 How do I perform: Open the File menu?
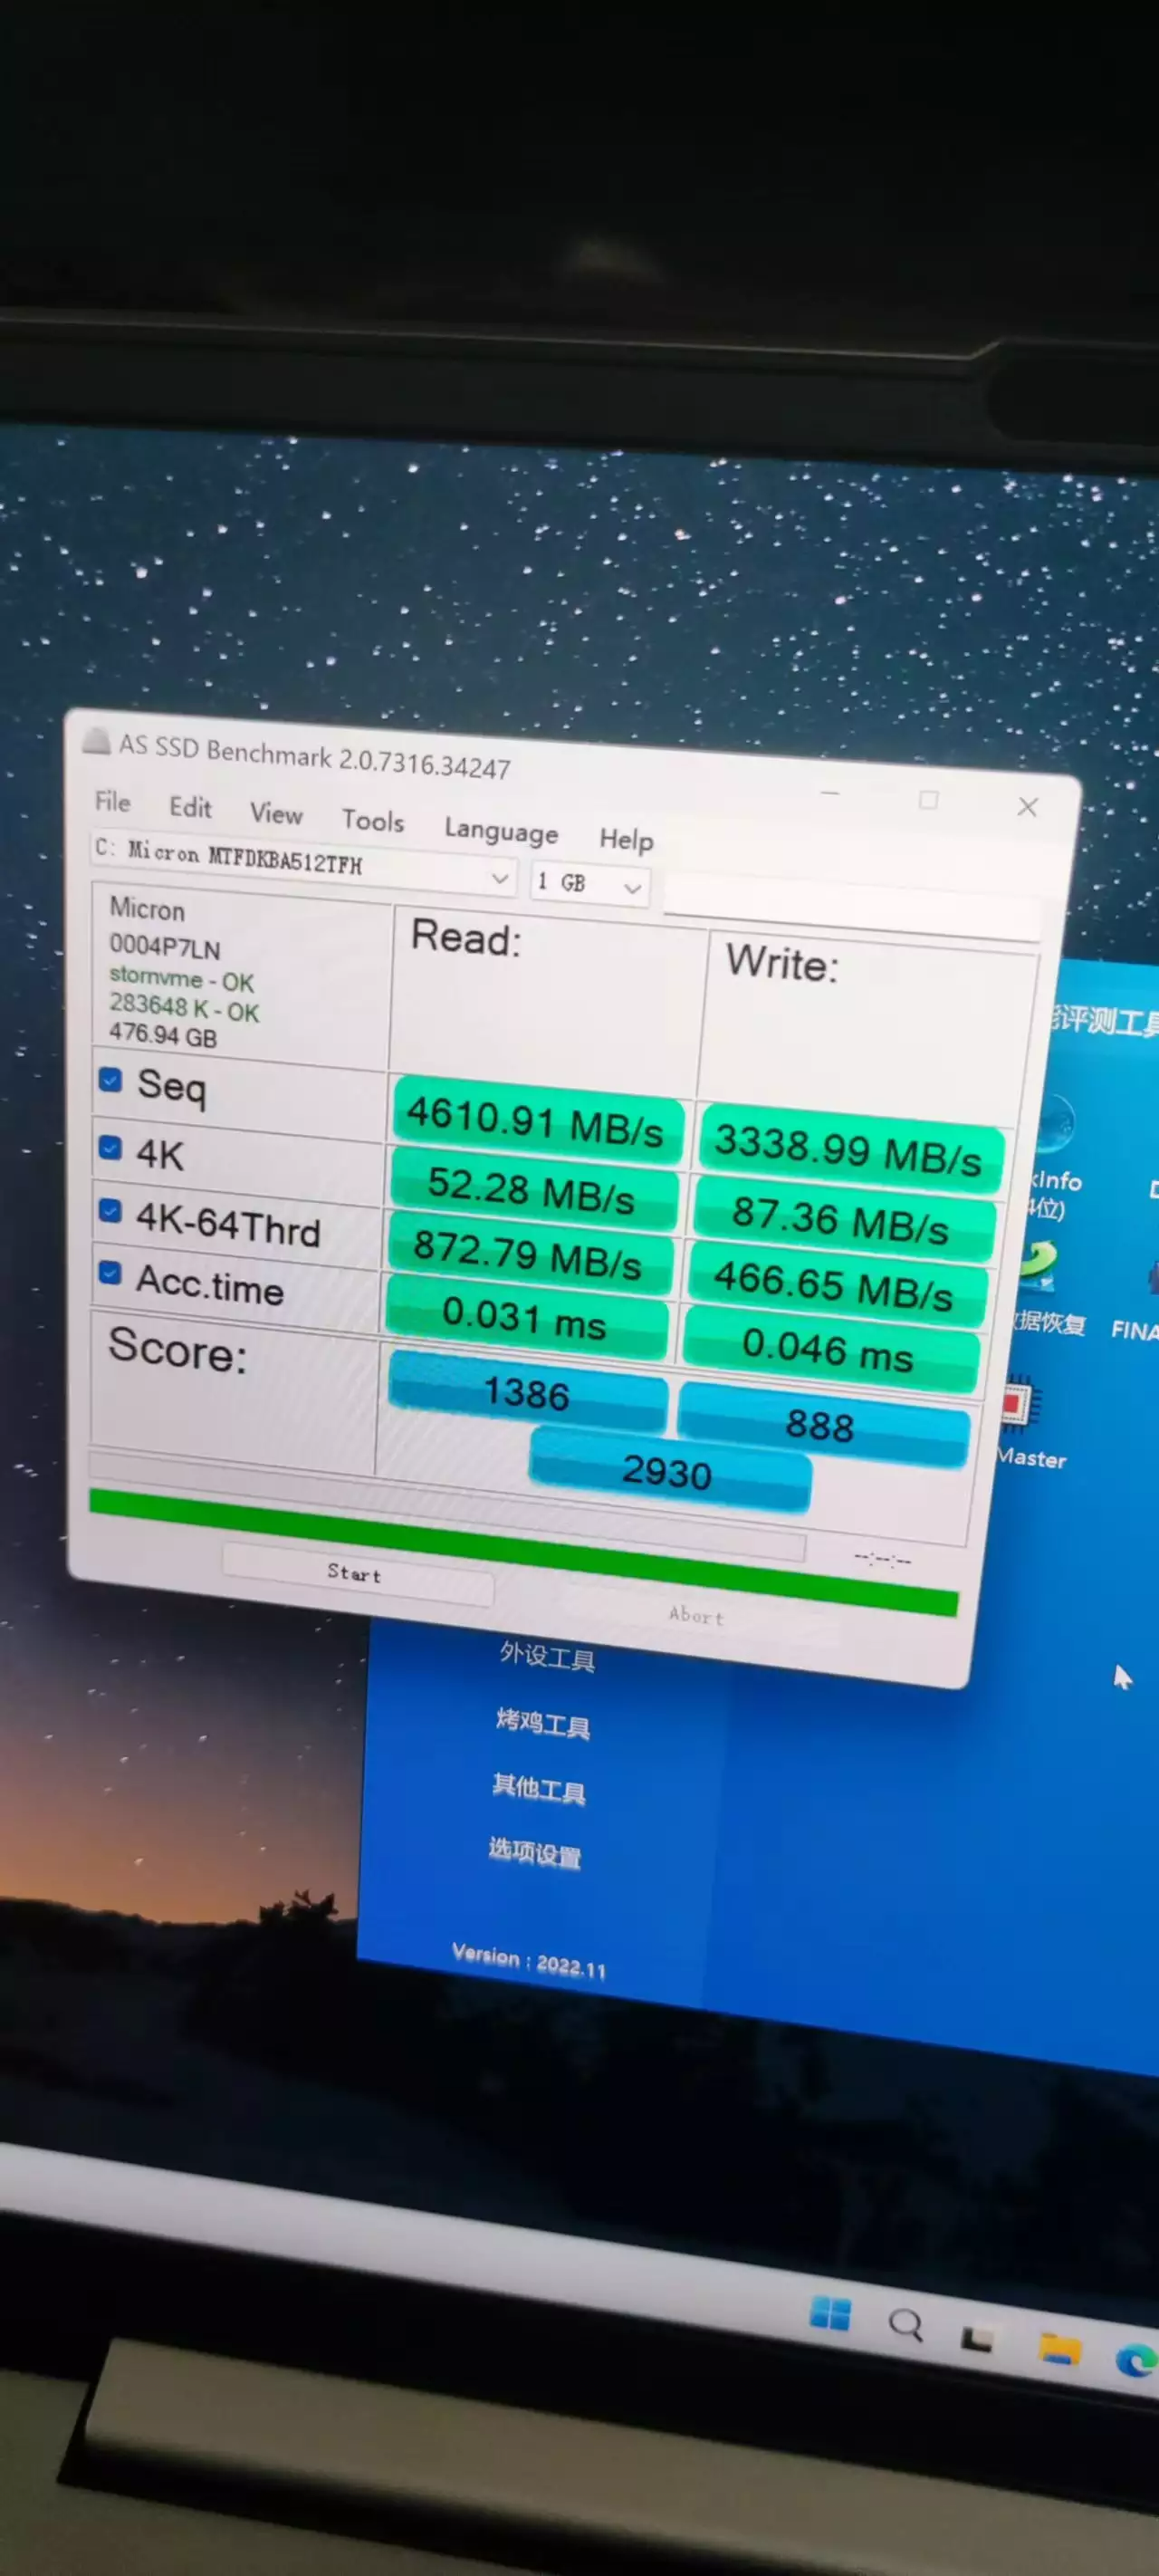[113, 801]
